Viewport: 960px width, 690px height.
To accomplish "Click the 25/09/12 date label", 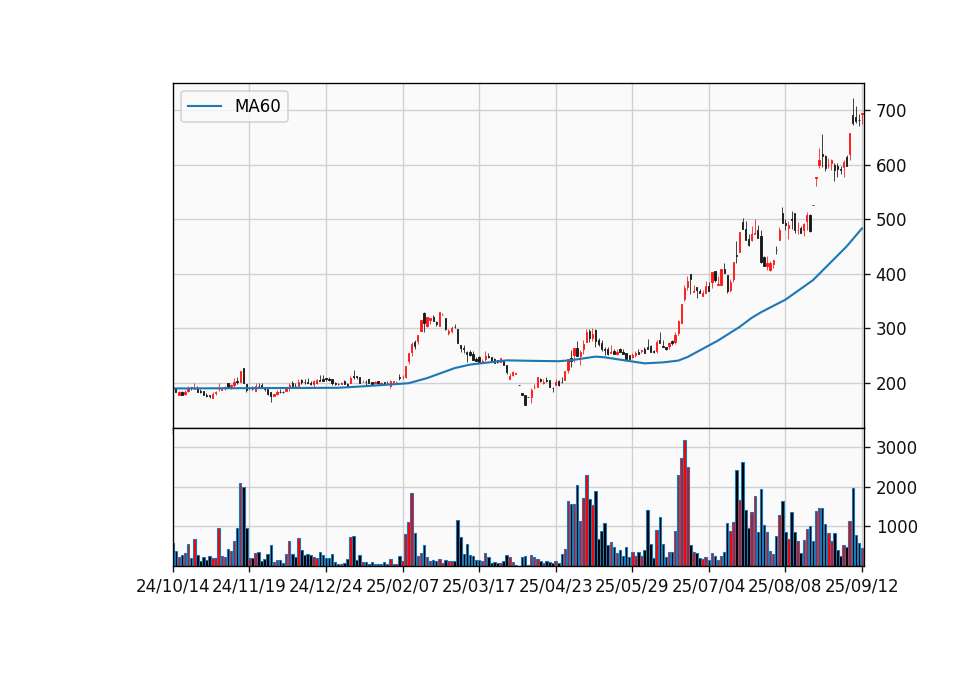I will click(861, 587).
